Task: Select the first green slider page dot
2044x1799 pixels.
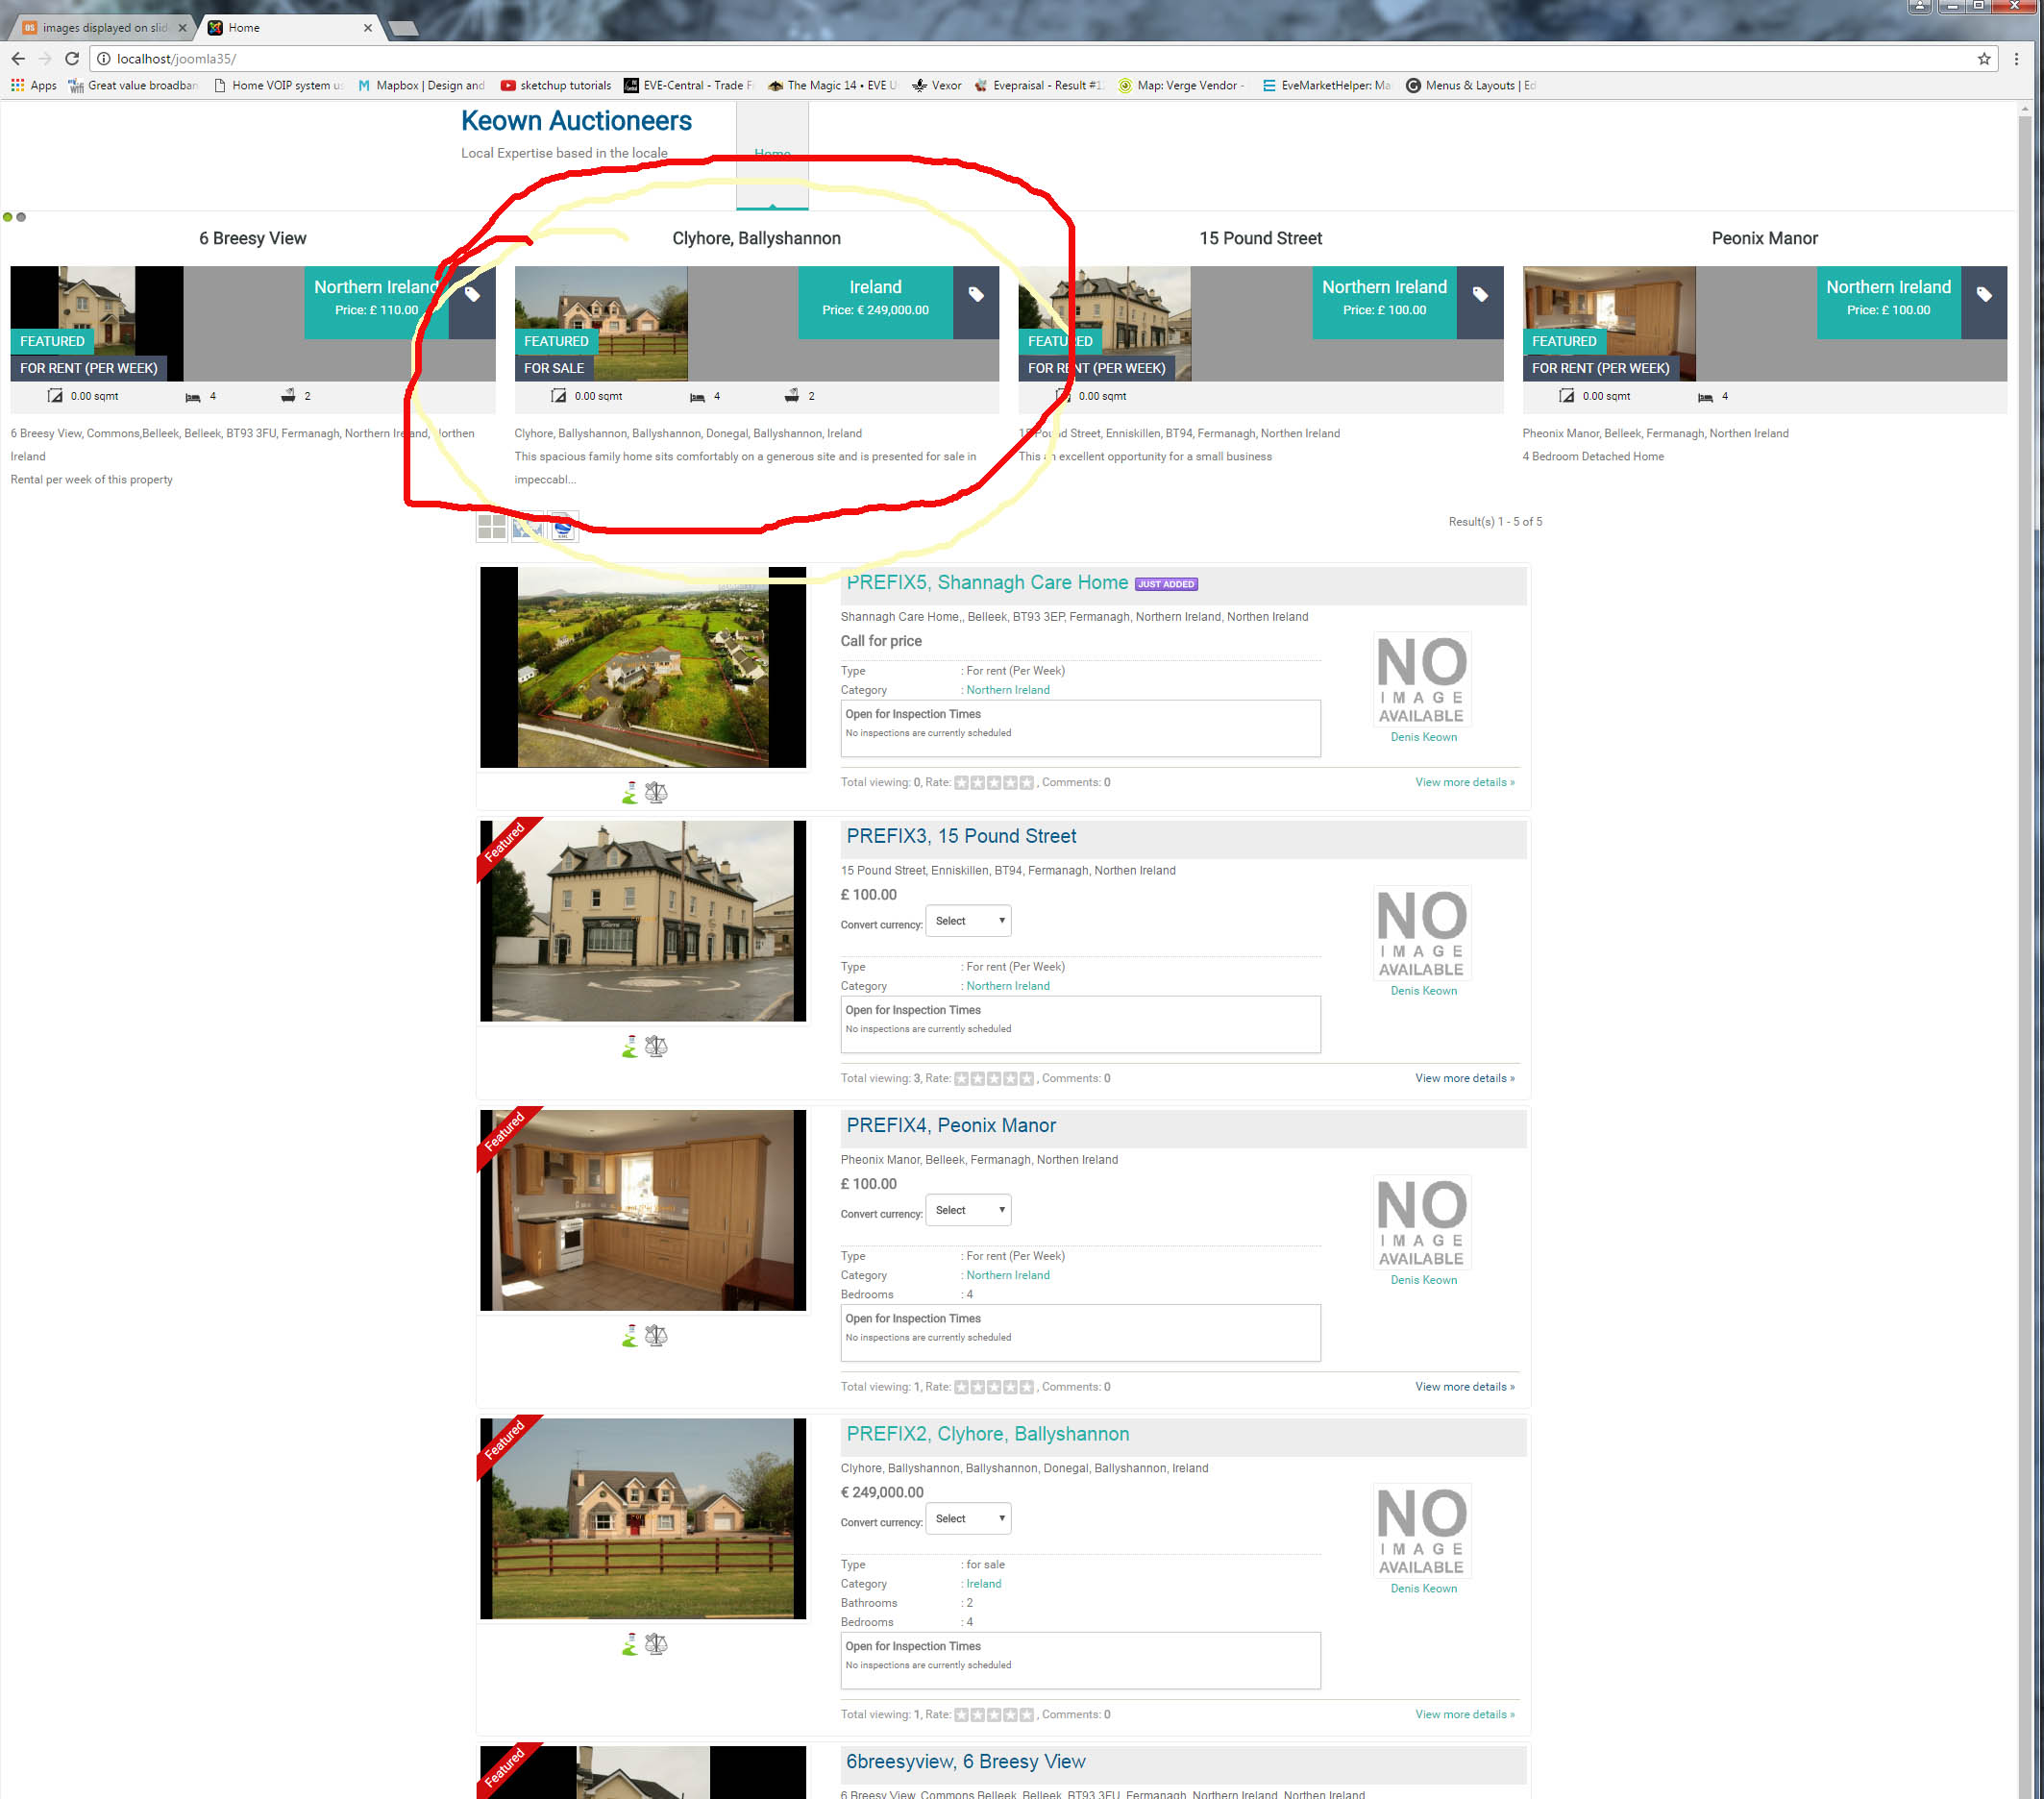Action: coord(8,217)
